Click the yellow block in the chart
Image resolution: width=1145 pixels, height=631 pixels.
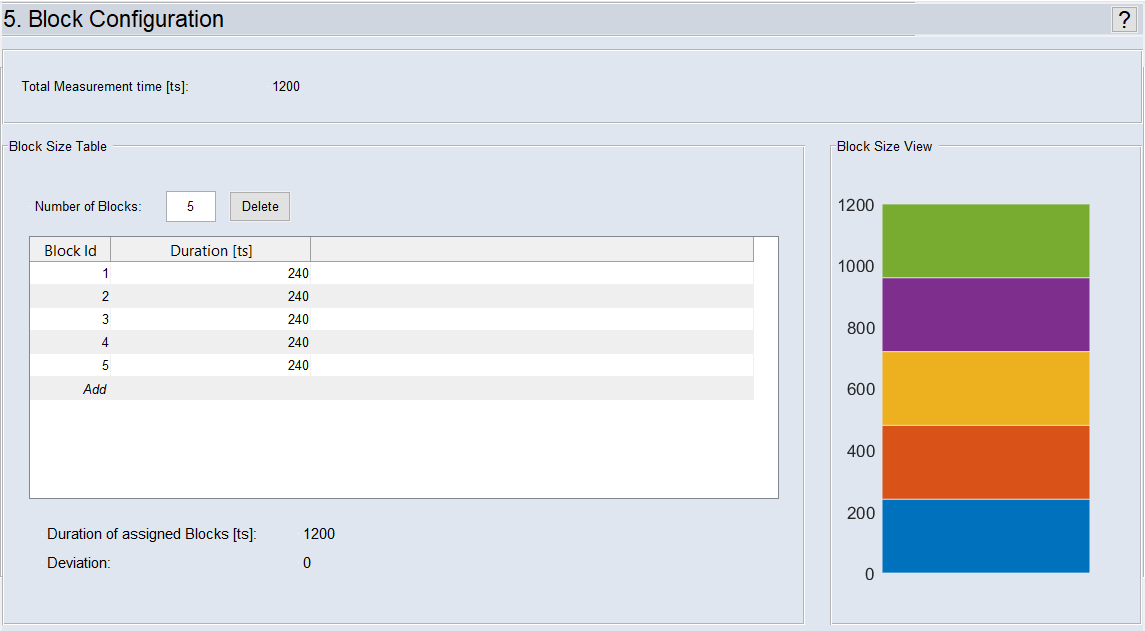pos(985,388)
